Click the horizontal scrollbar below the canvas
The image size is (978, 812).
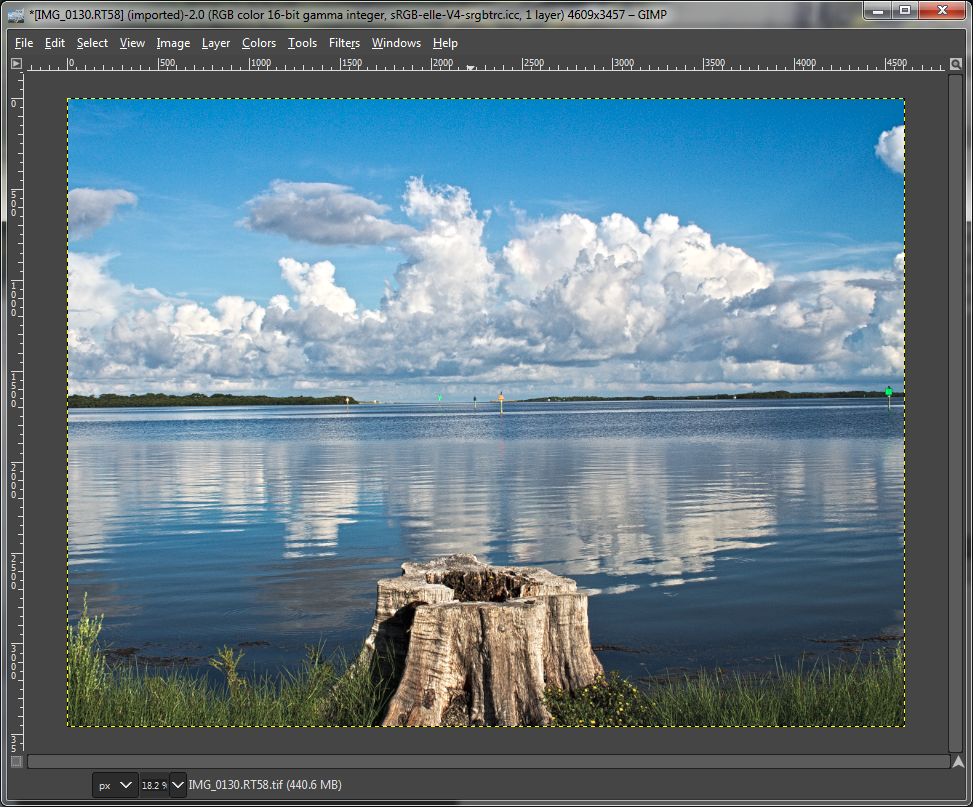click(x=488, y=761)
